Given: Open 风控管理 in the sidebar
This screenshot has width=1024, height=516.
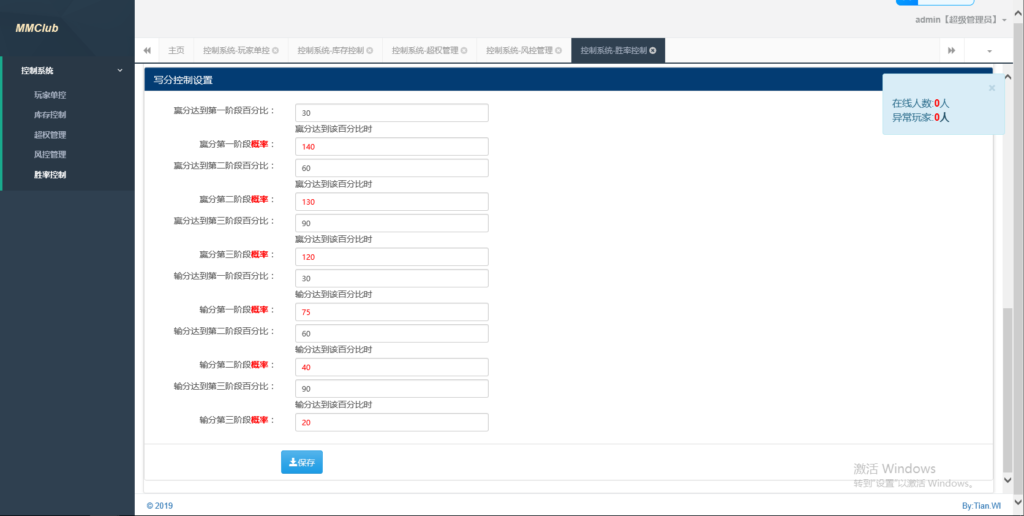Looking at the screenshot, I should (50, 155).
